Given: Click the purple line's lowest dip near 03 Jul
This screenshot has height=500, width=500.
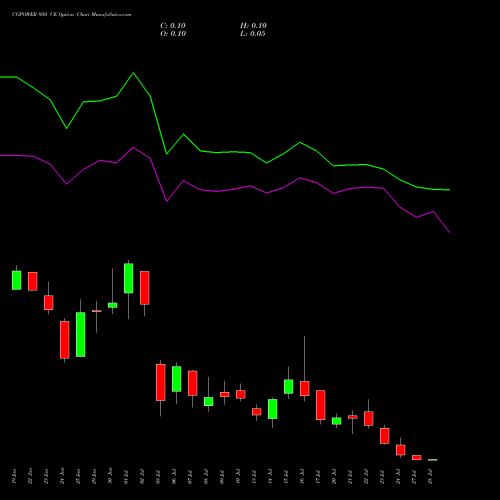Looking at the screenshot, I should [167, 201].
